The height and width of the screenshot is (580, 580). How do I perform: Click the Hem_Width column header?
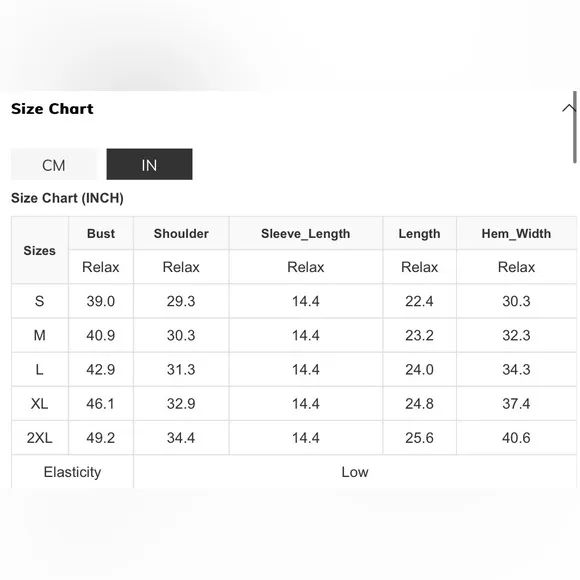[x=516, y=233]
